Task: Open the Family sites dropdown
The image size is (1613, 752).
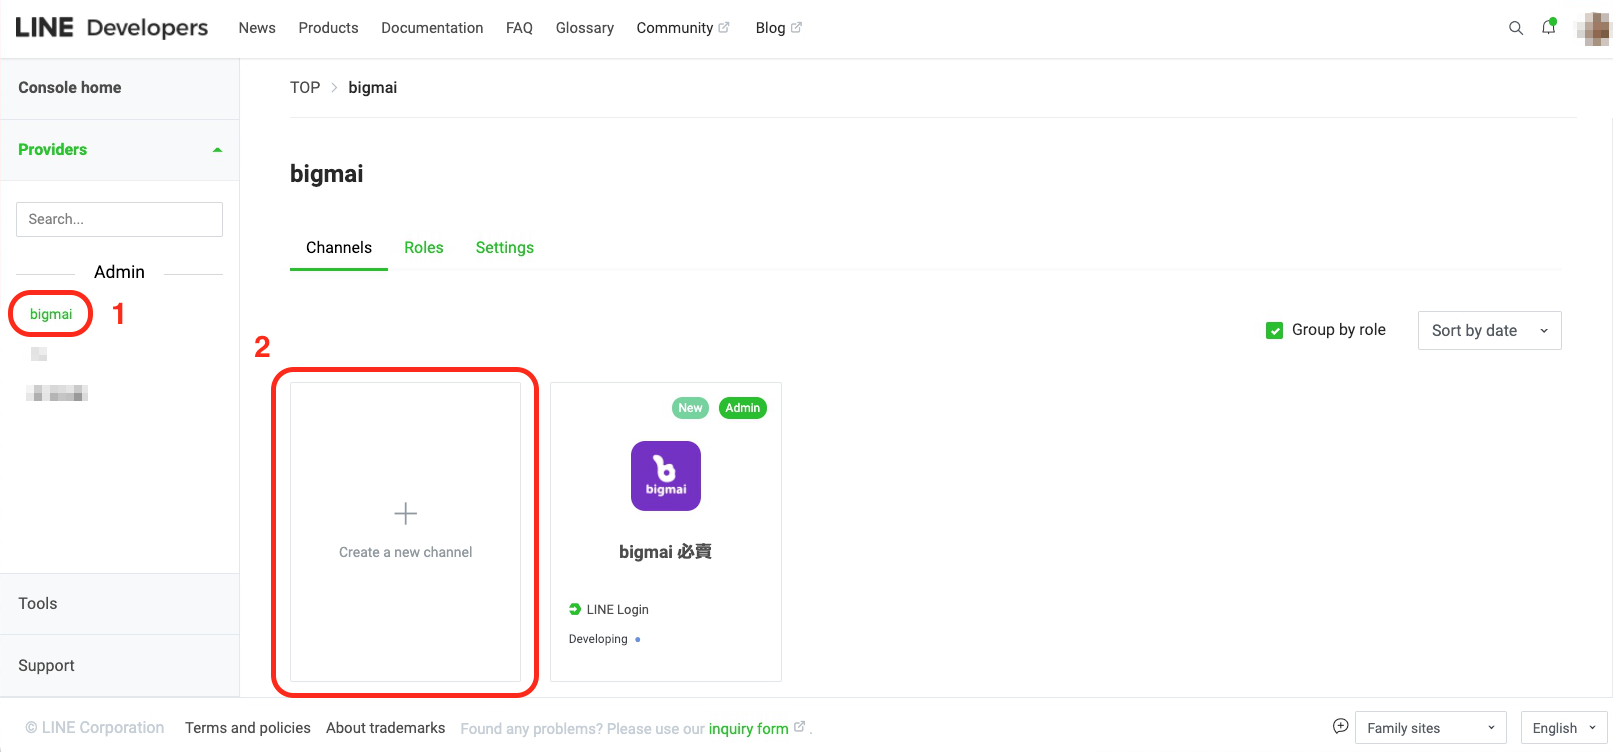Action: coord(1431,728)
